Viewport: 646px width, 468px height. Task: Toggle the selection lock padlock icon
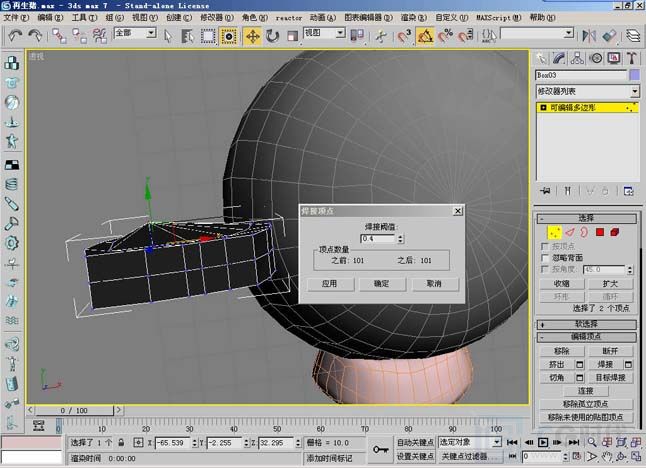[x=121, y=442]
